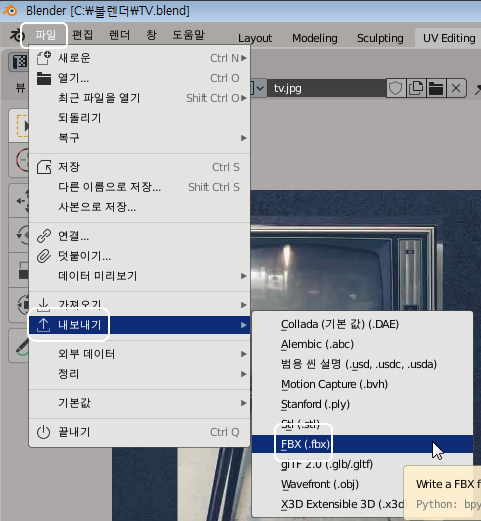Expand the 데이터 미리보기 submenu
This screenshot has width=481, height=521.
(x=140, y=276)
